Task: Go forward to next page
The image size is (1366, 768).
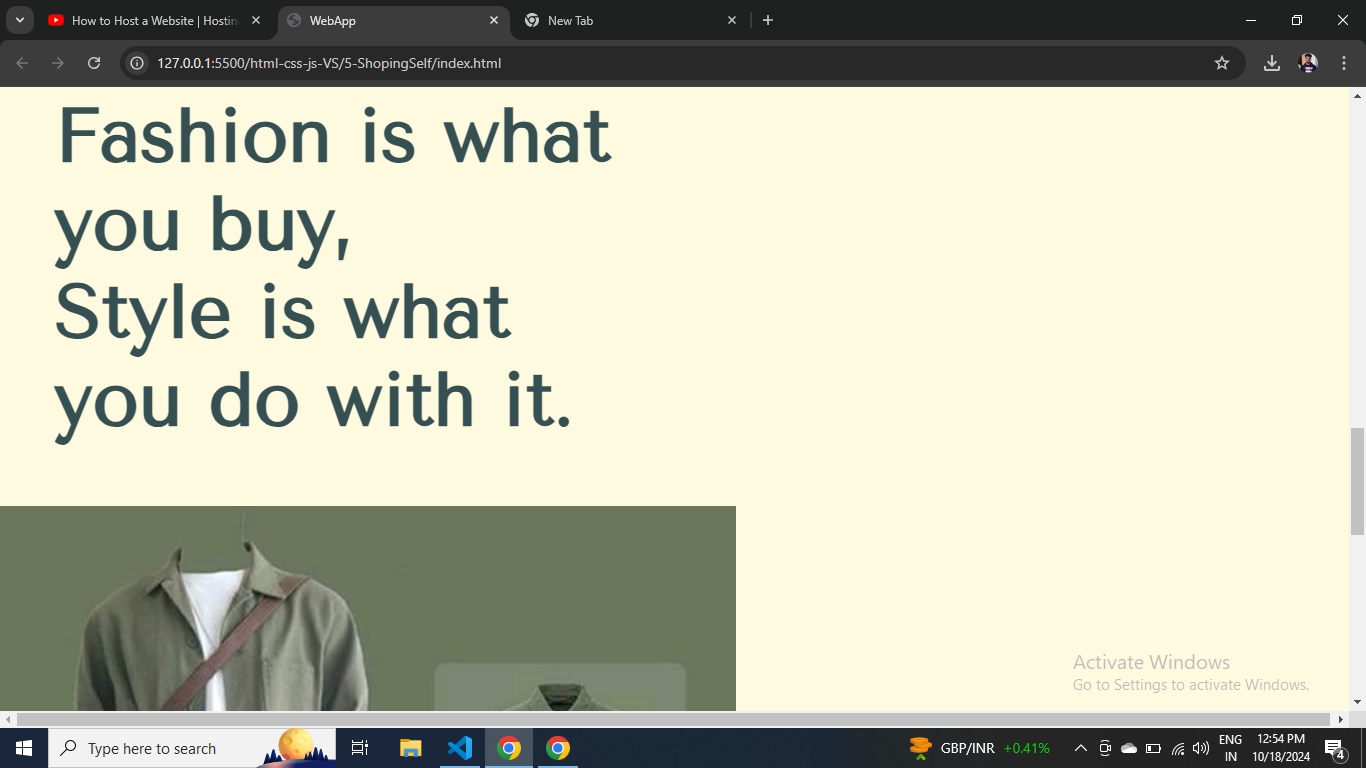Action: point(58,63)
